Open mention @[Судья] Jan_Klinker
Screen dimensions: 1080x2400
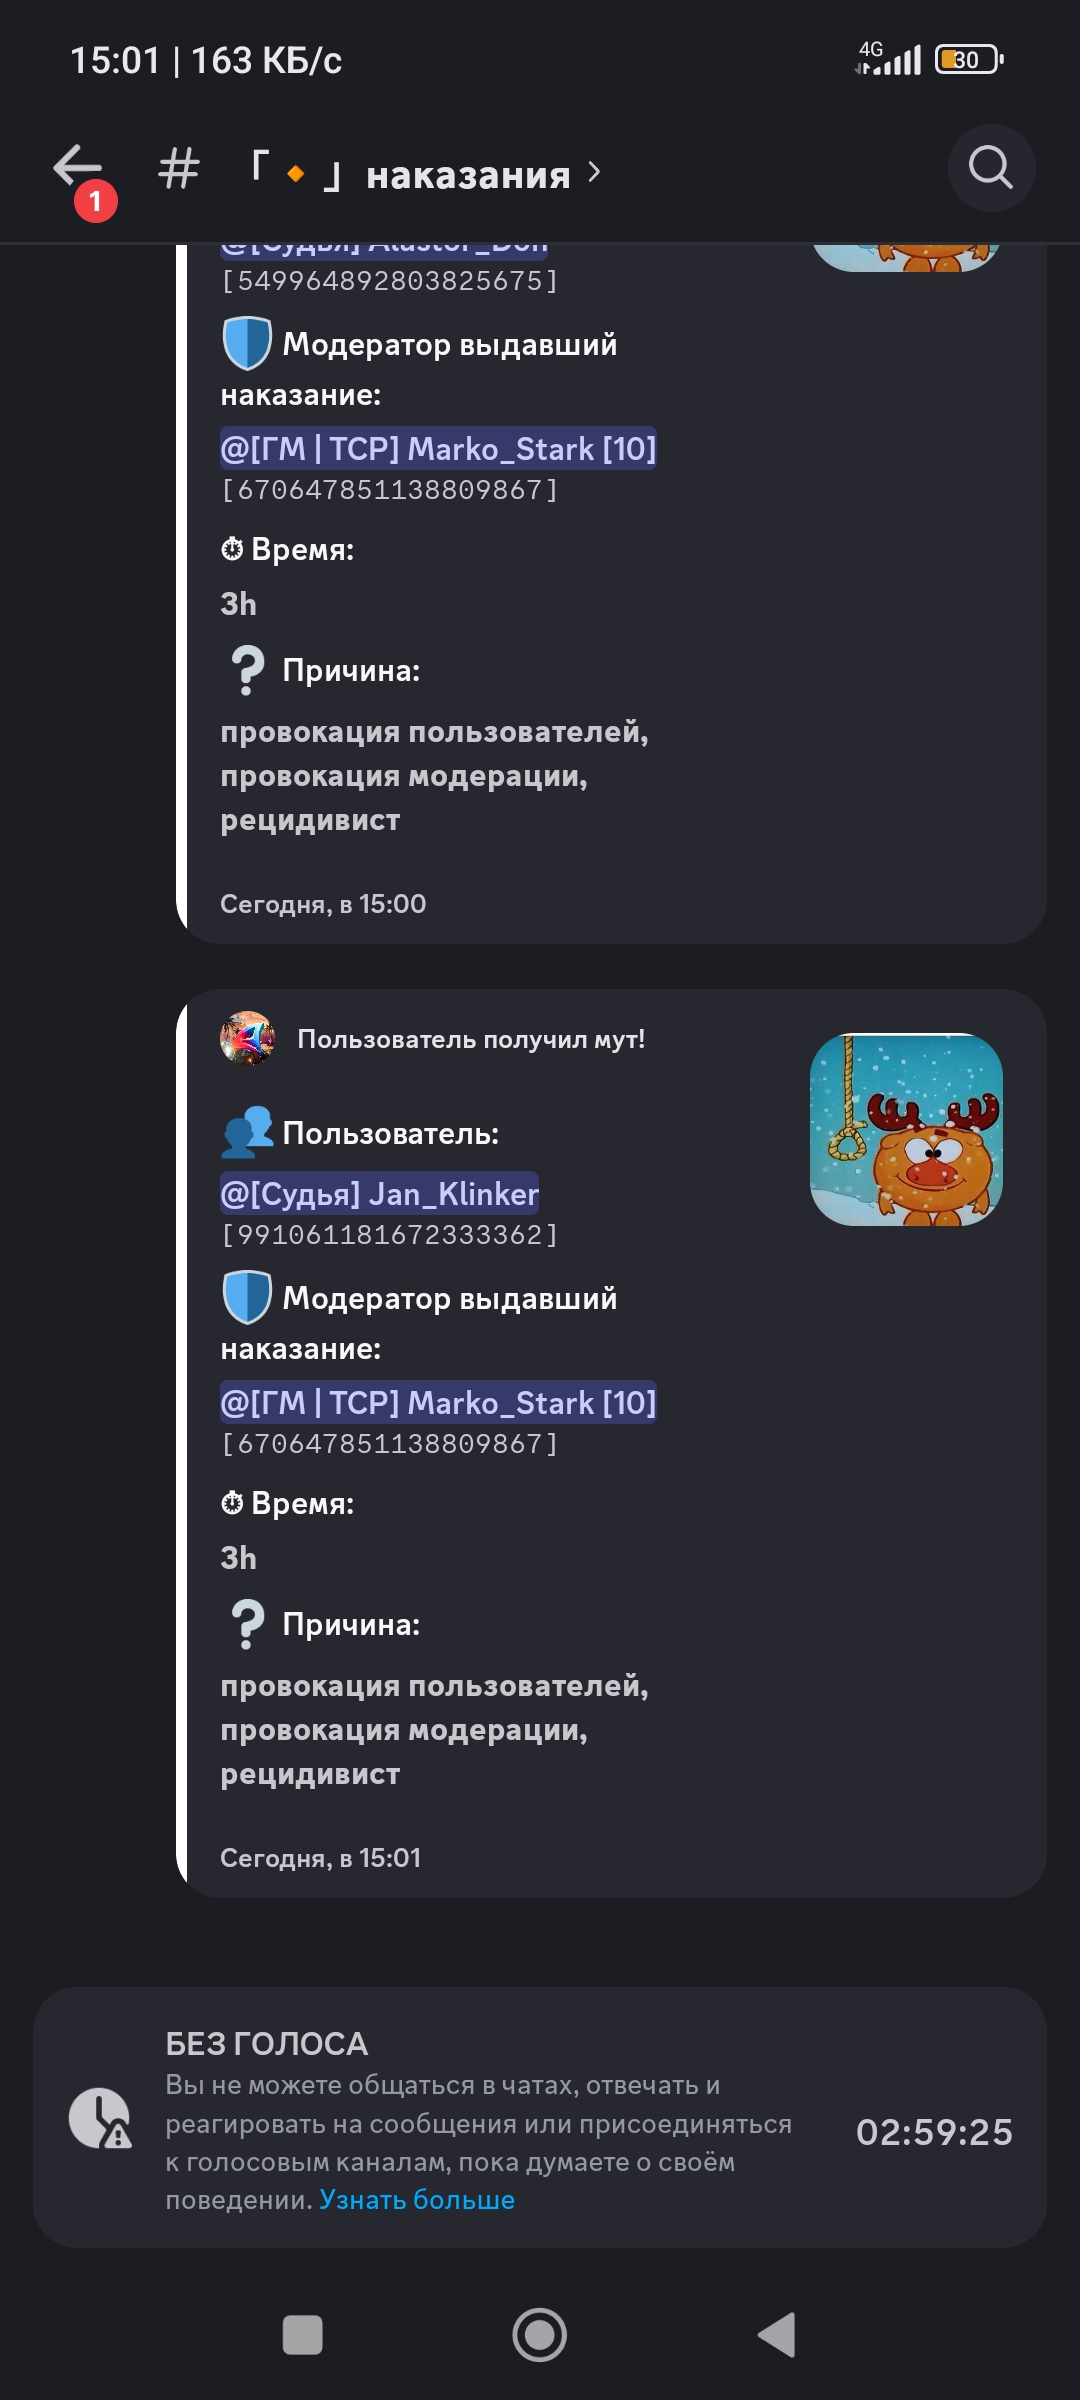[379, 1193]
